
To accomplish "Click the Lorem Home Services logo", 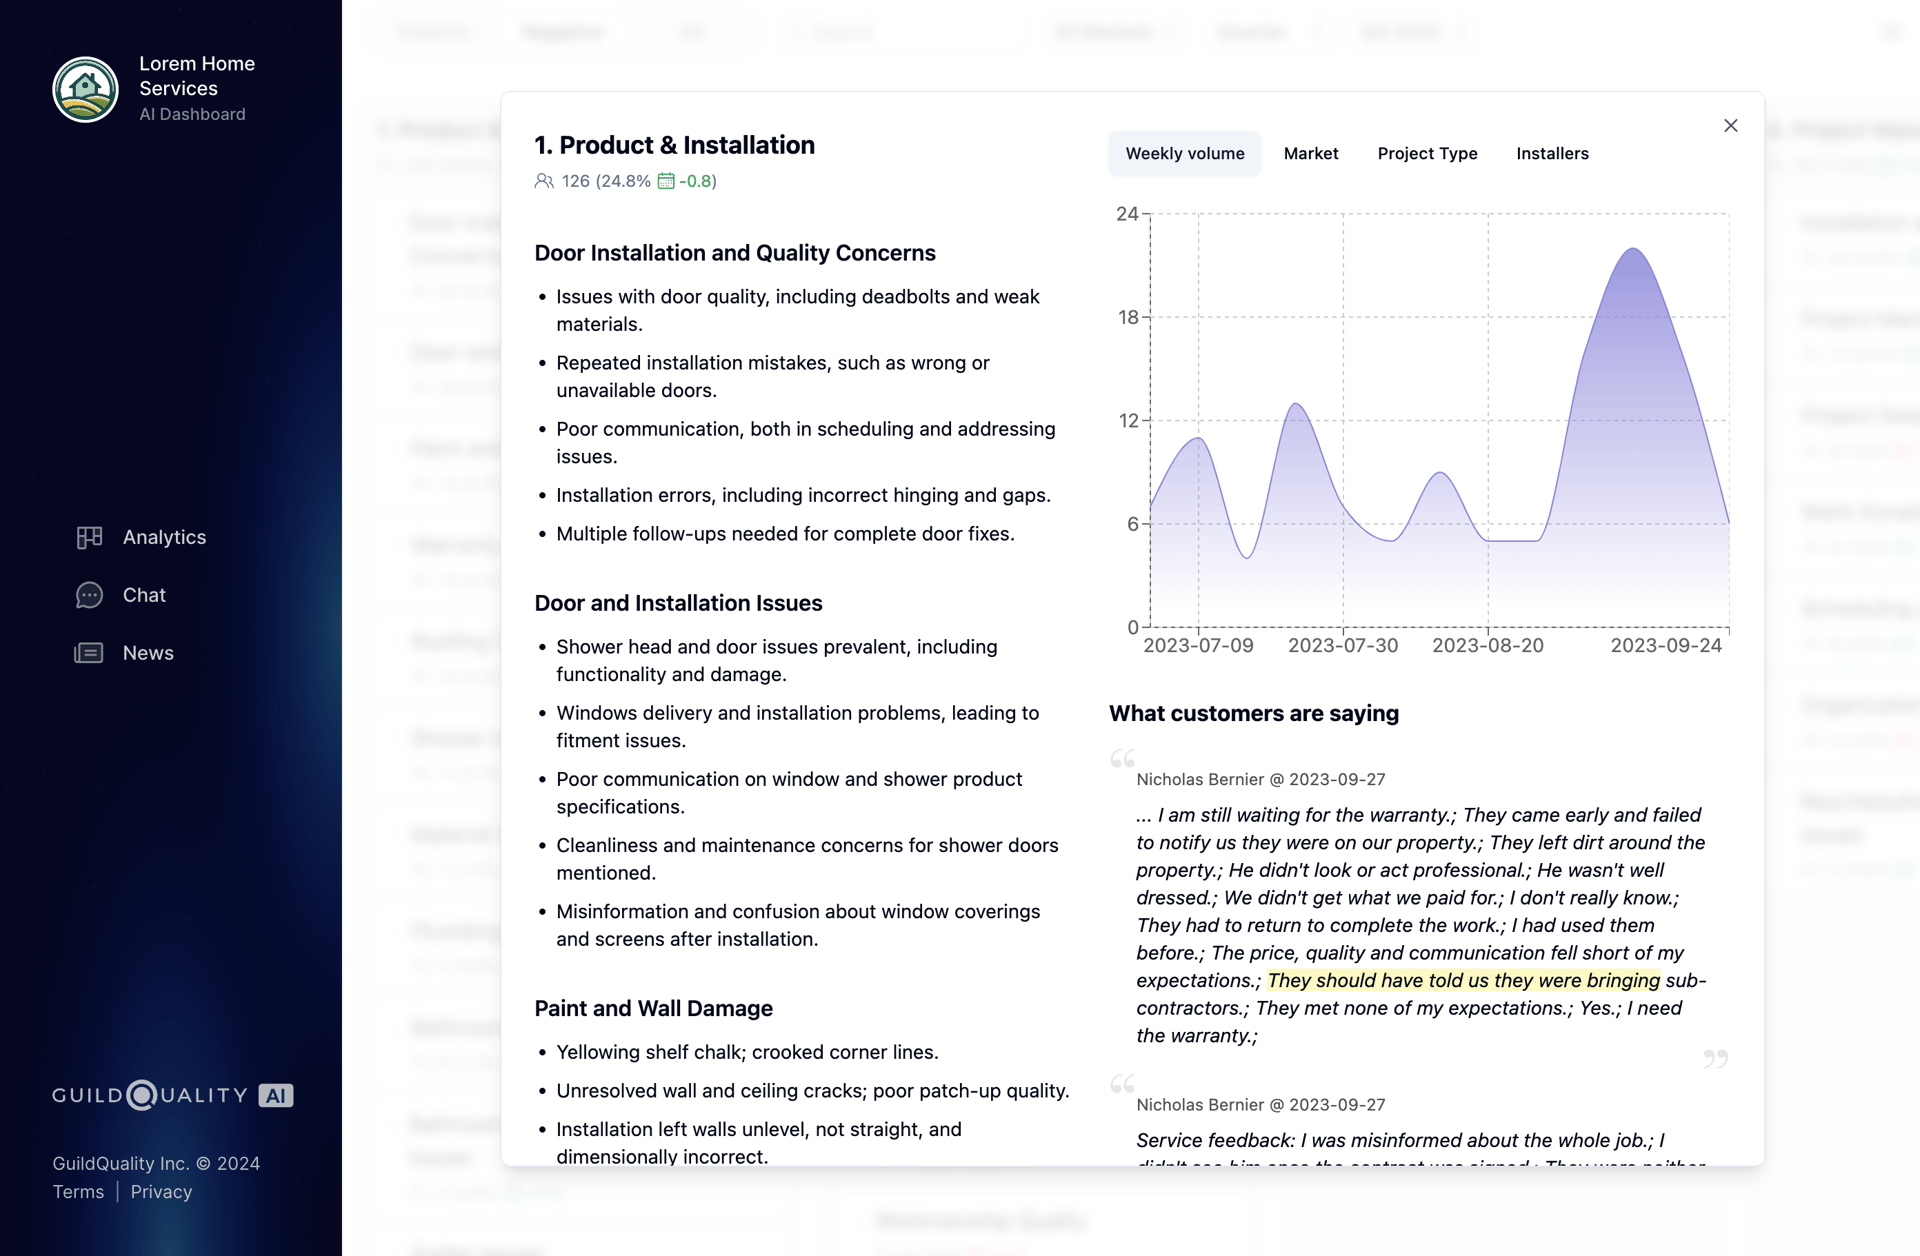I will [x=85, y=89].
